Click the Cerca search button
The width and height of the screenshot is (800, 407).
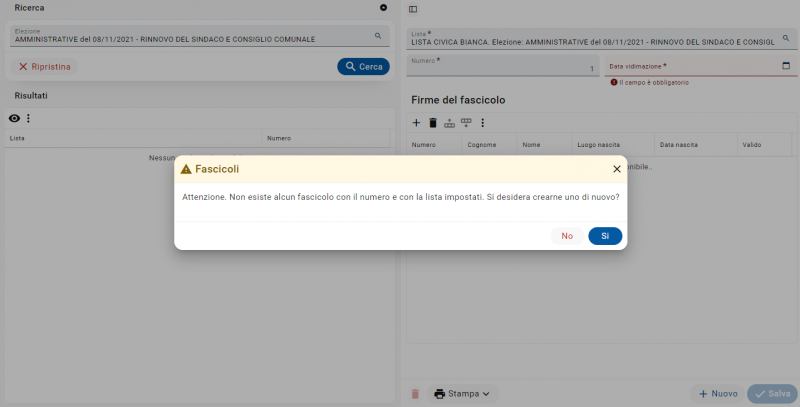[x=363, y=66]
